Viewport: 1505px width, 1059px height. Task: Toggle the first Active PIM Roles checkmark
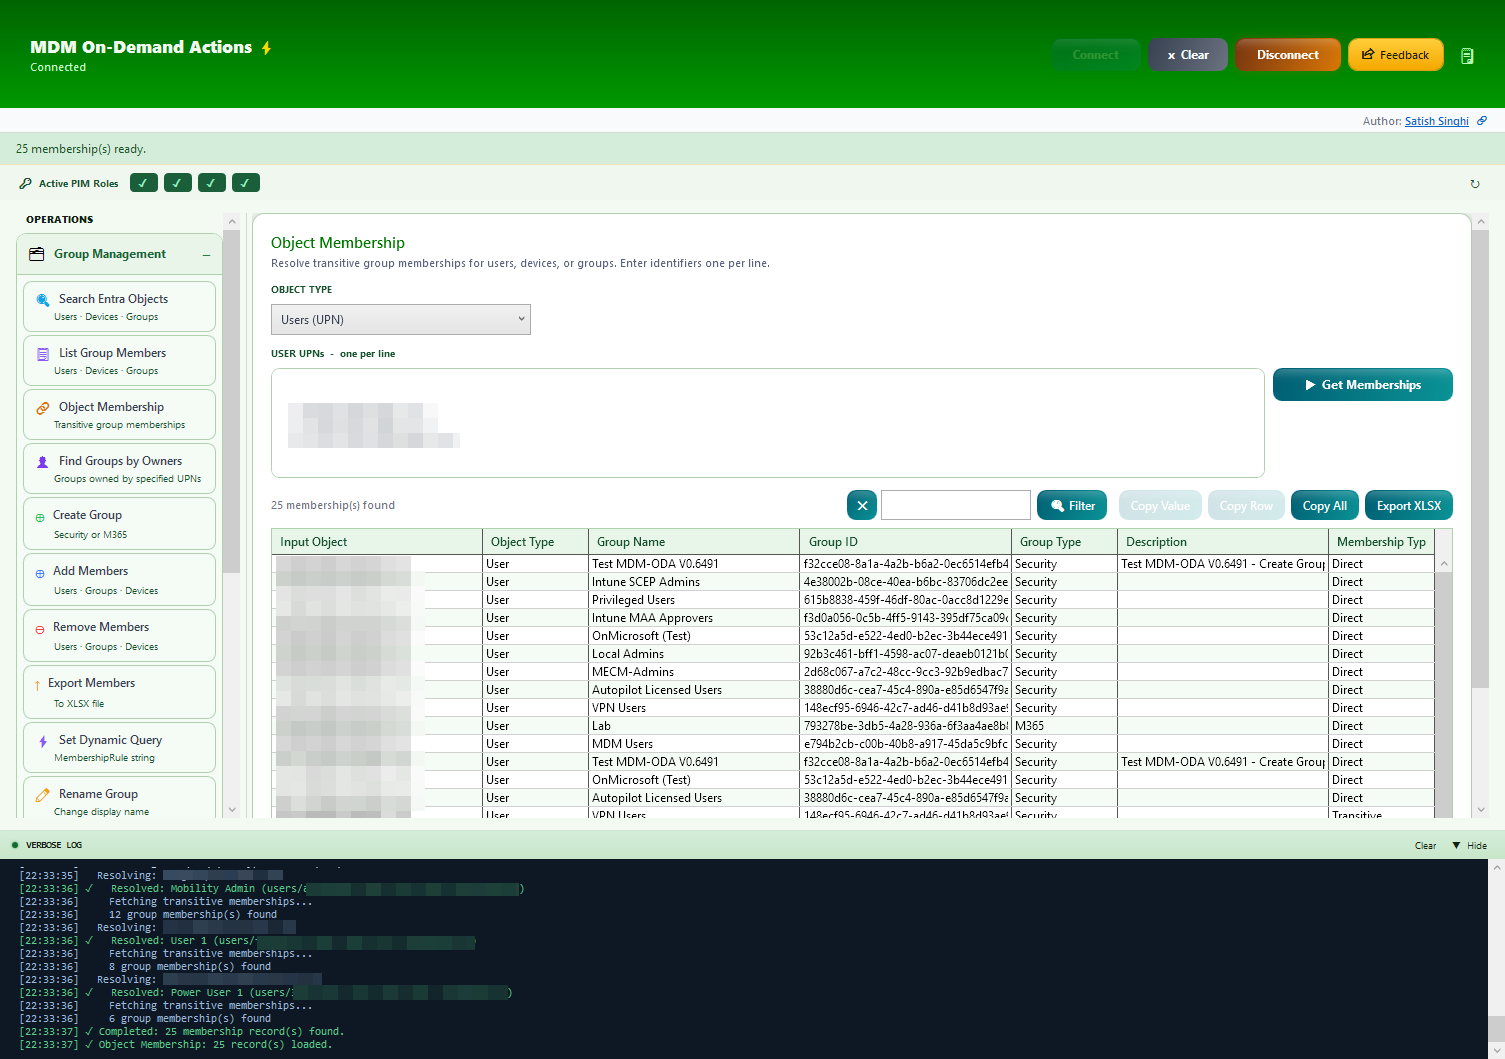143,183
